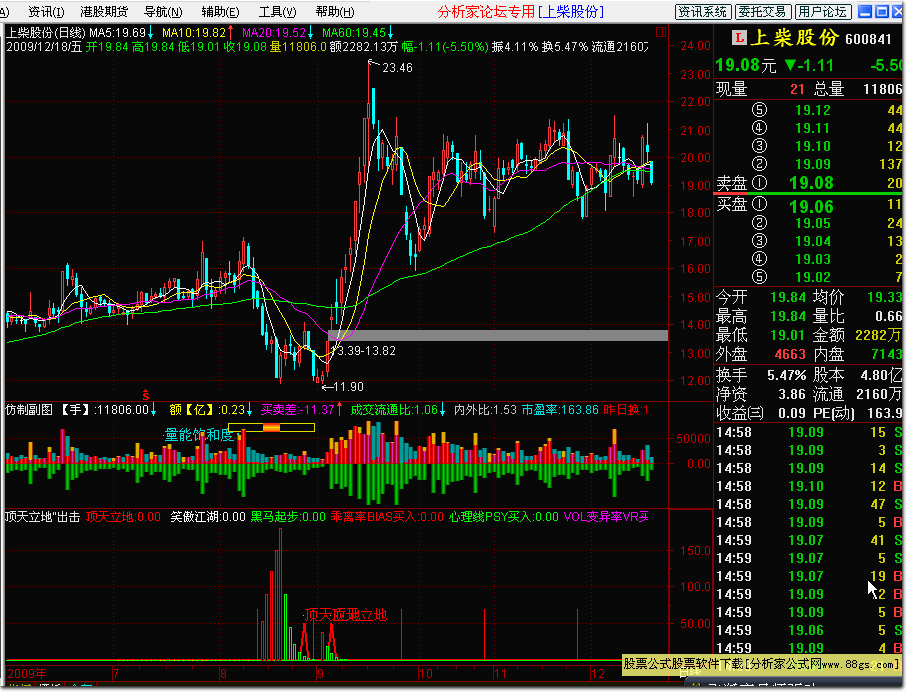Click buy level ⑤ price 19.02
This screenshot has width=909, height=693.
812,277
